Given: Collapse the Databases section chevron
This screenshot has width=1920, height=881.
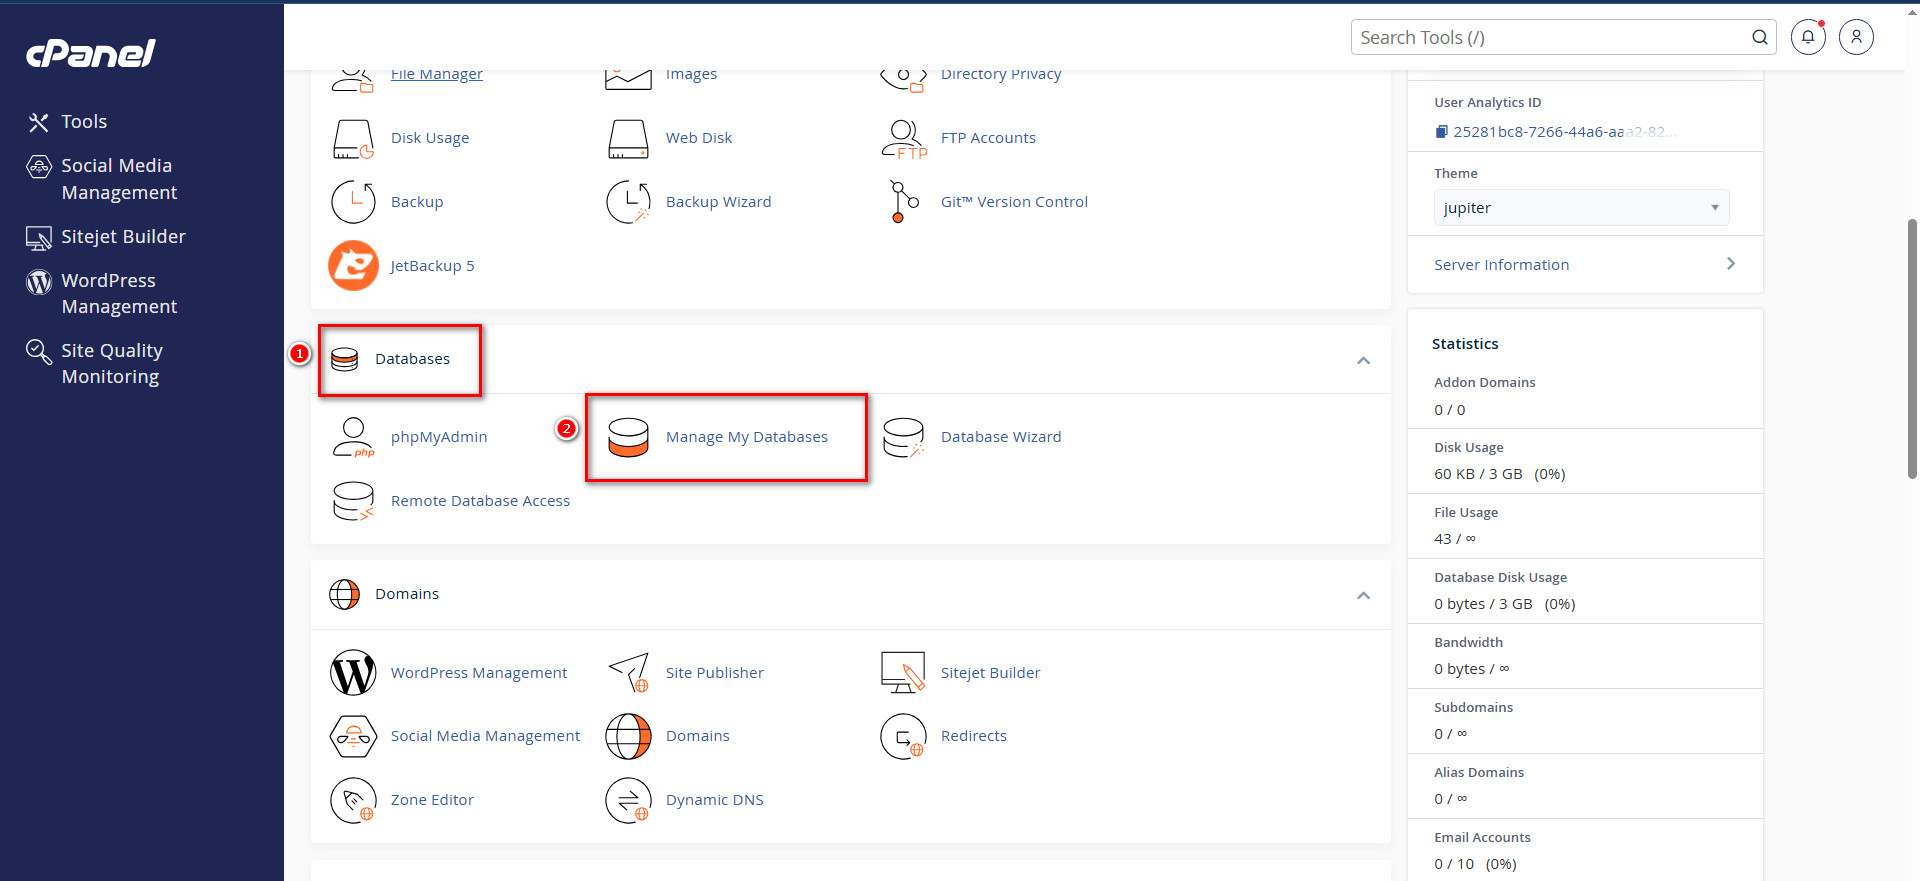Looking at the screenshot, I should pos(1363,360).
